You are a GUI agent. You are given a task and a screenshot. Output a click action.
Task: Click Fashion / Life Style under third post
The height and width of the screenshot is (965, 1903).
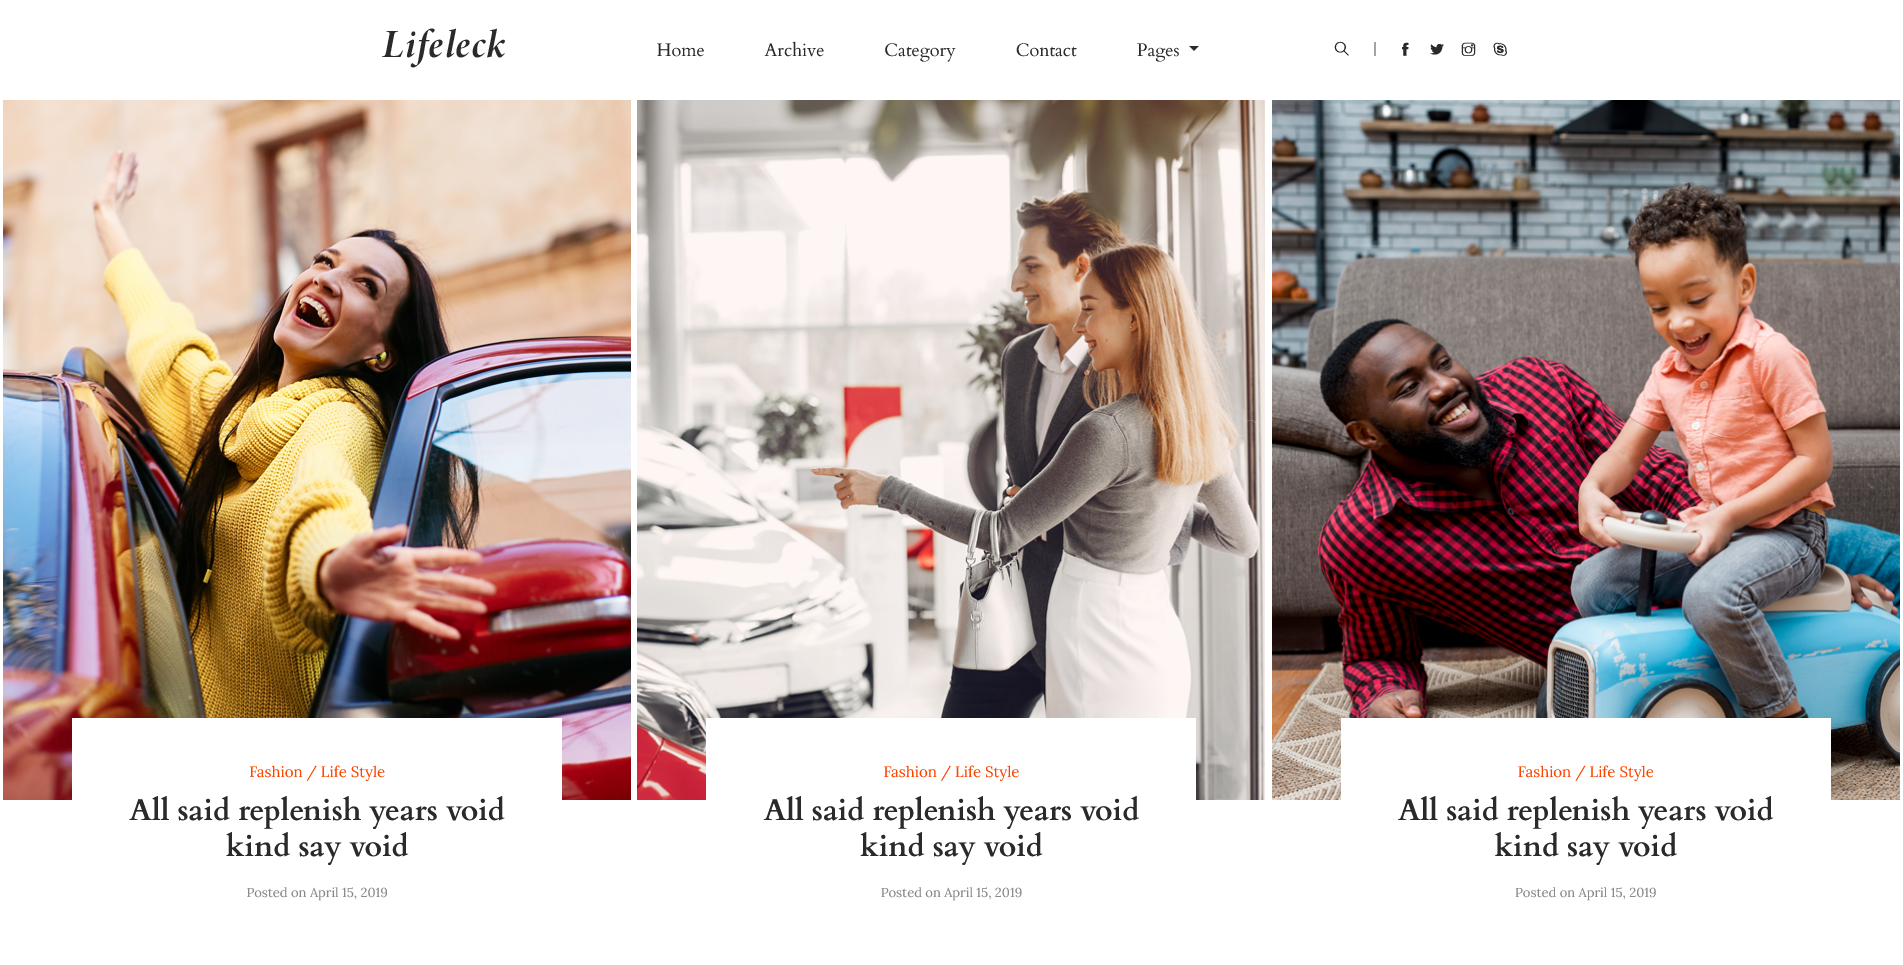(1585, 772)
